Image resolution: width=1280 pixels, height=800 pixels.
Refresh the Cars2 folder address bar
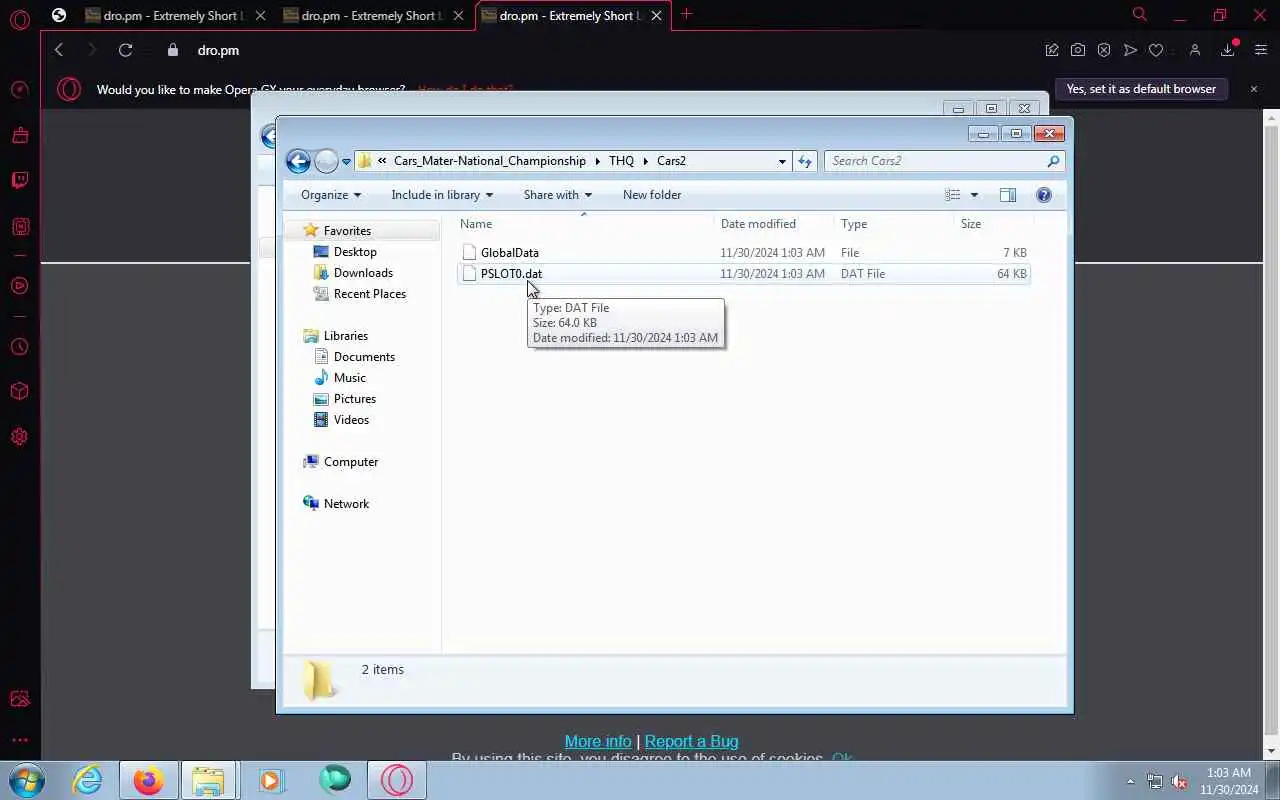[805, 161]
